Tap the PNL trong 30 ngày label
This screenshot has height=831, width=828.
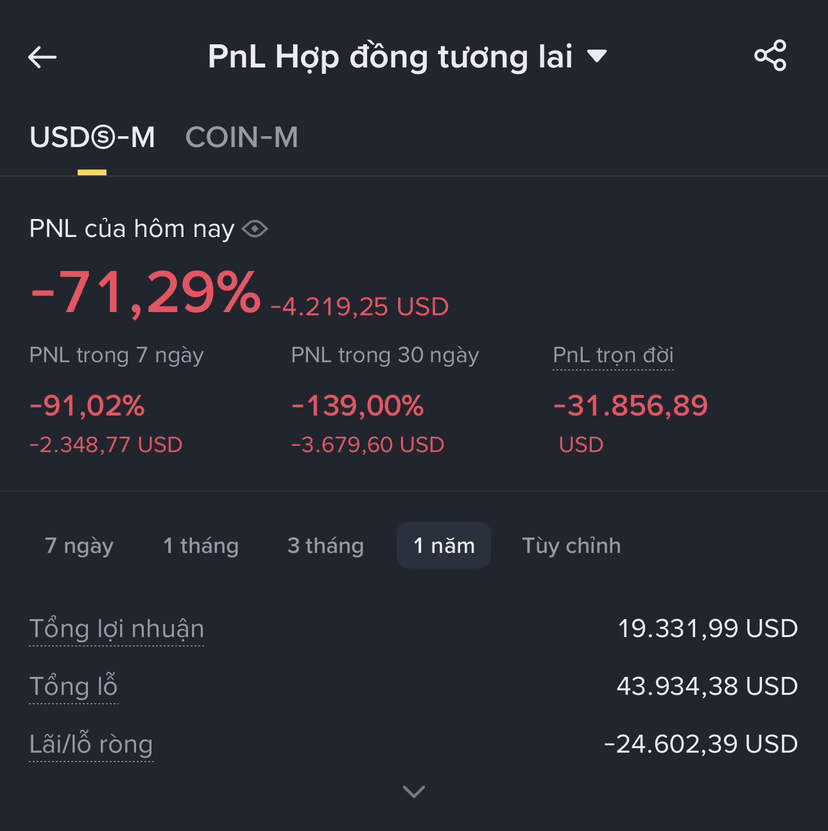click(385, 355)
